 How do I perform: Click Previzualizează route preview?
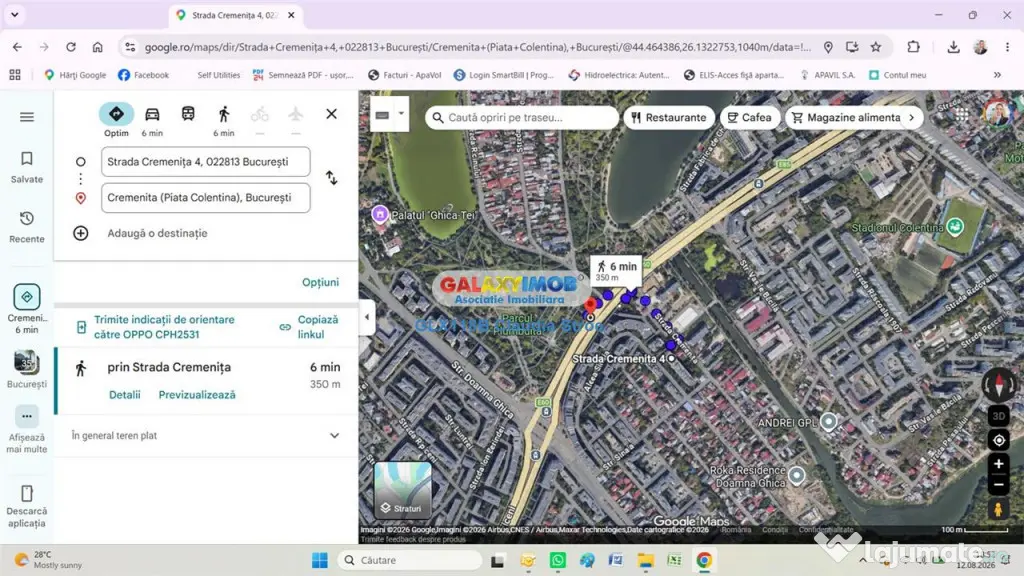click(x=197, y=395)
